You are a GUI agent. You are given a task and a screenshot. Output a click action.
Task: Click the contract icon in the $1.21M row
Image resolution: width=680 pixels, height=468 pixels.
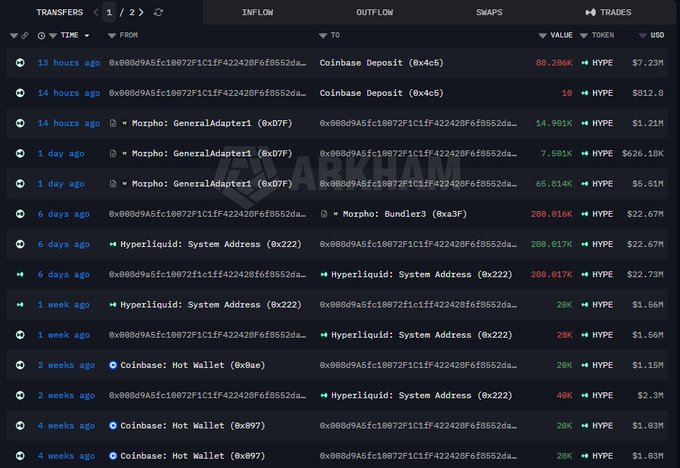pyautogui.click(x=113, y=123)
